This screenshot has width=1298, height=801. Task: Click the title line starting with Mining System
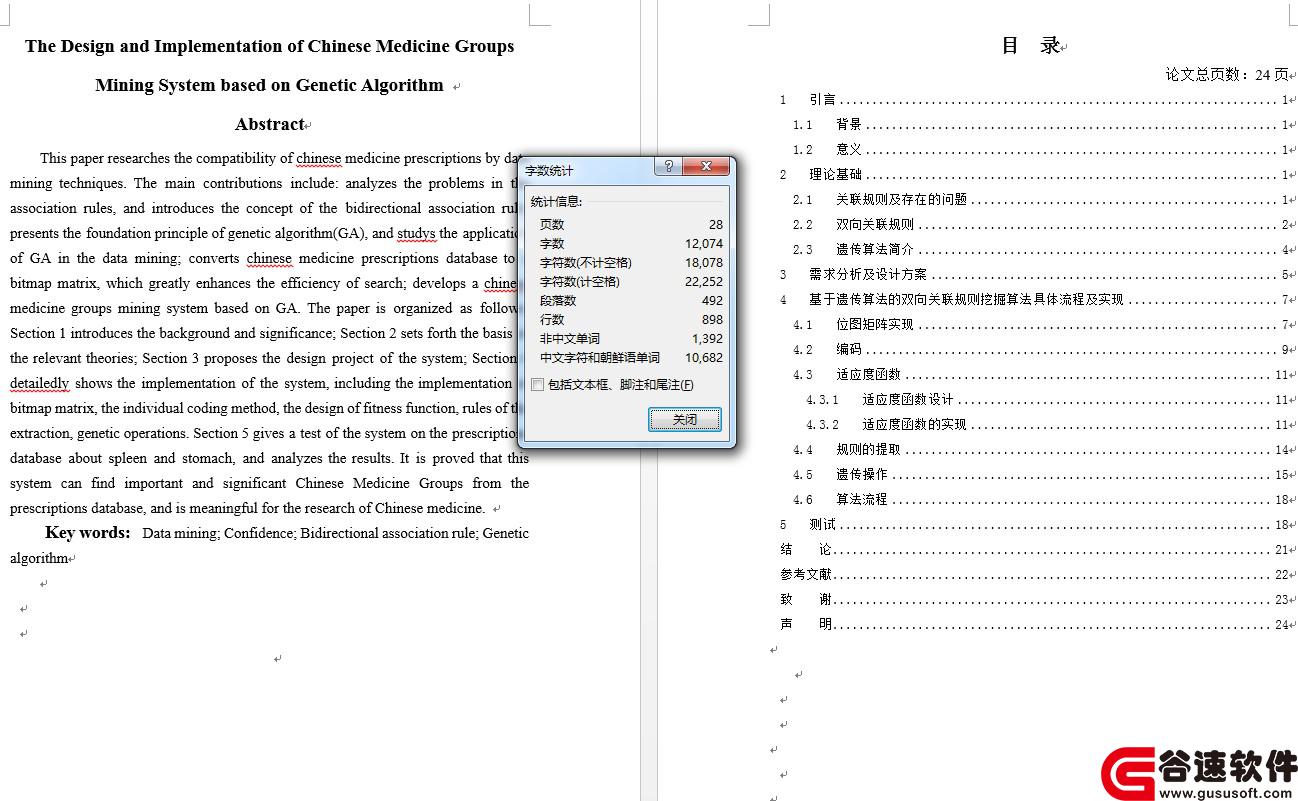point(269,85)
